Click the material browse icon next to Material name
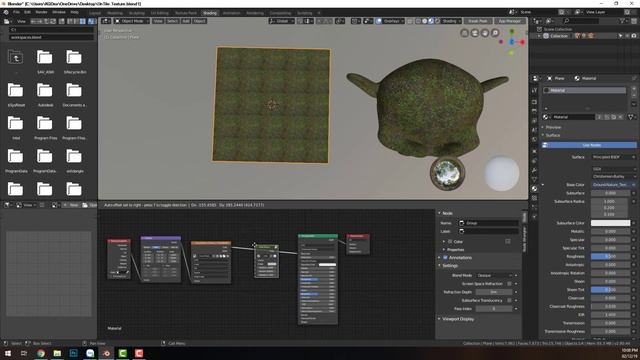 click(x=546, y=117)
